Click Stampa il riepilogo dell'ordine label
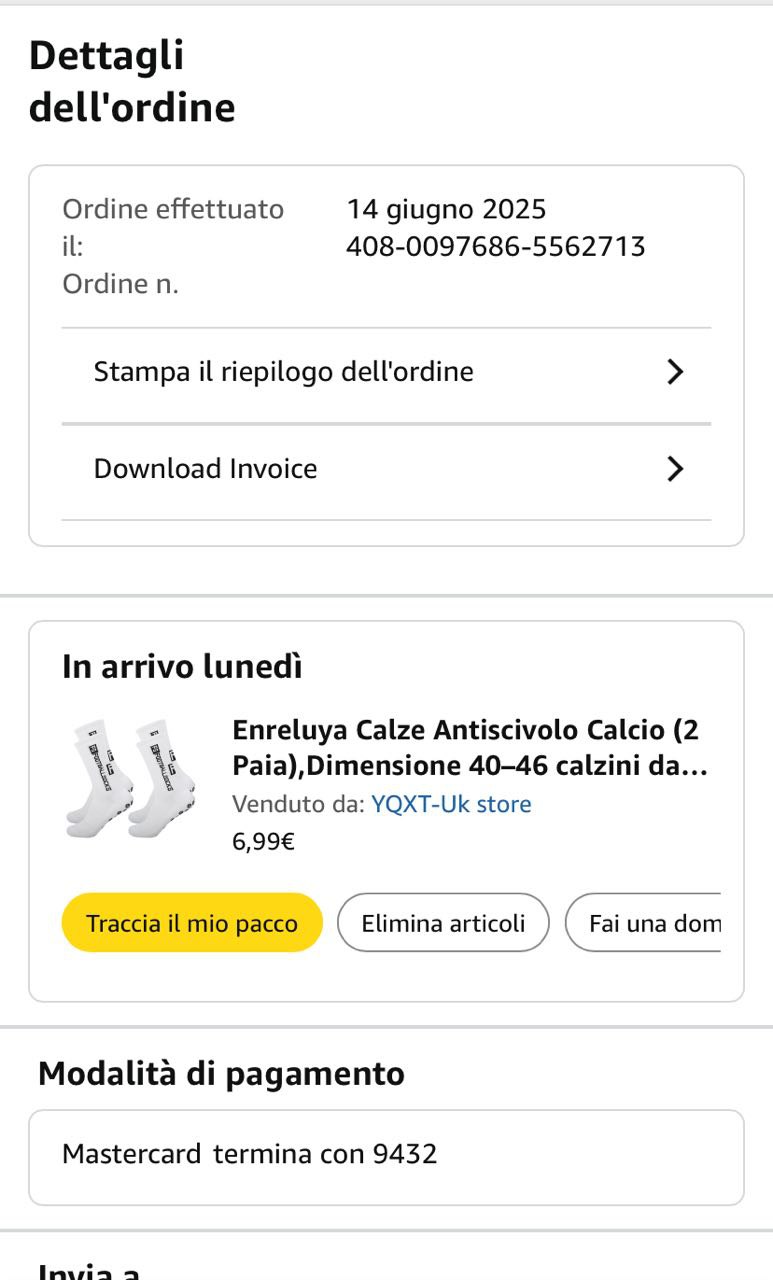 click(283, 372)
